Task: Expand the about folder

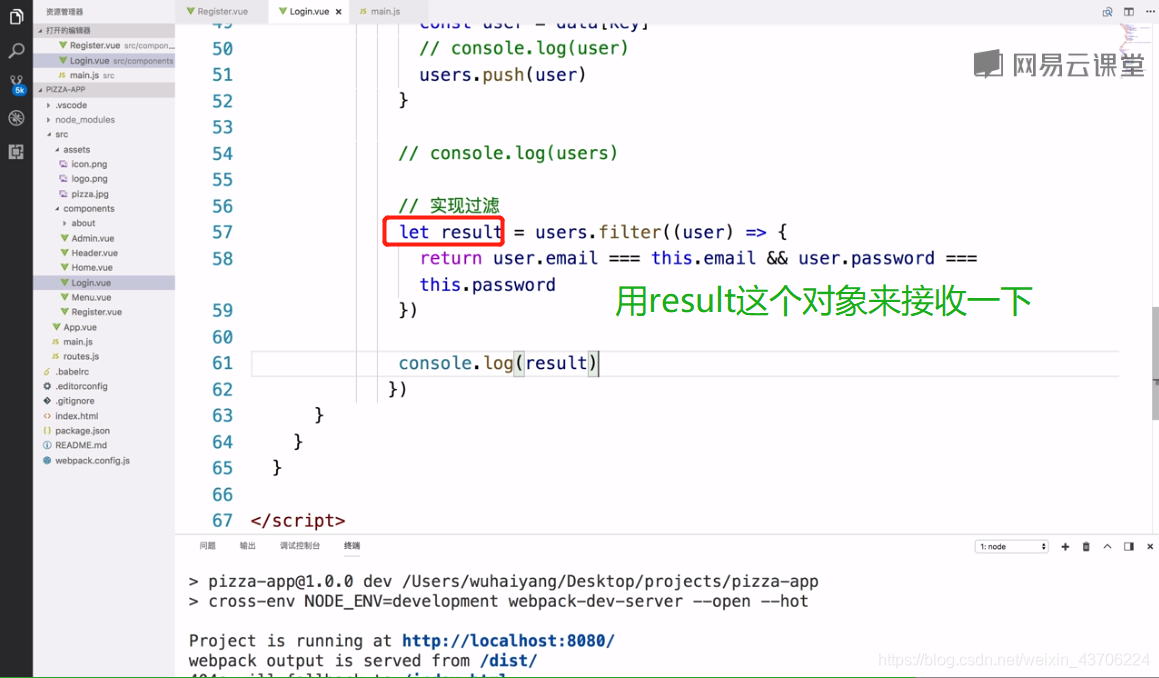Action: (x=103, y=223)
